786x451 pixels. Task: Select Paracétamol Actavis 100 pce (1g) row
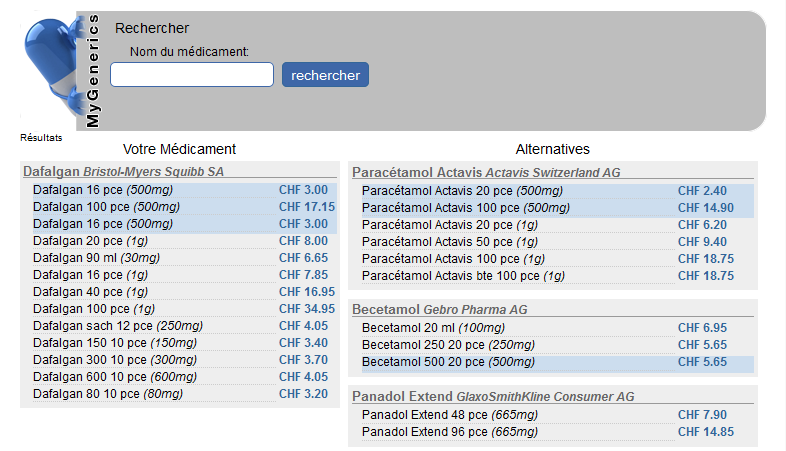click(557, 259)
